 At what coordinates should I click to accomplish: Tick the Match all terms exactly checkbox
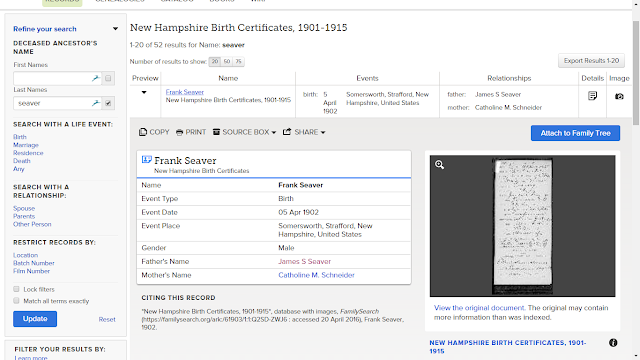(x=16, y=301)
